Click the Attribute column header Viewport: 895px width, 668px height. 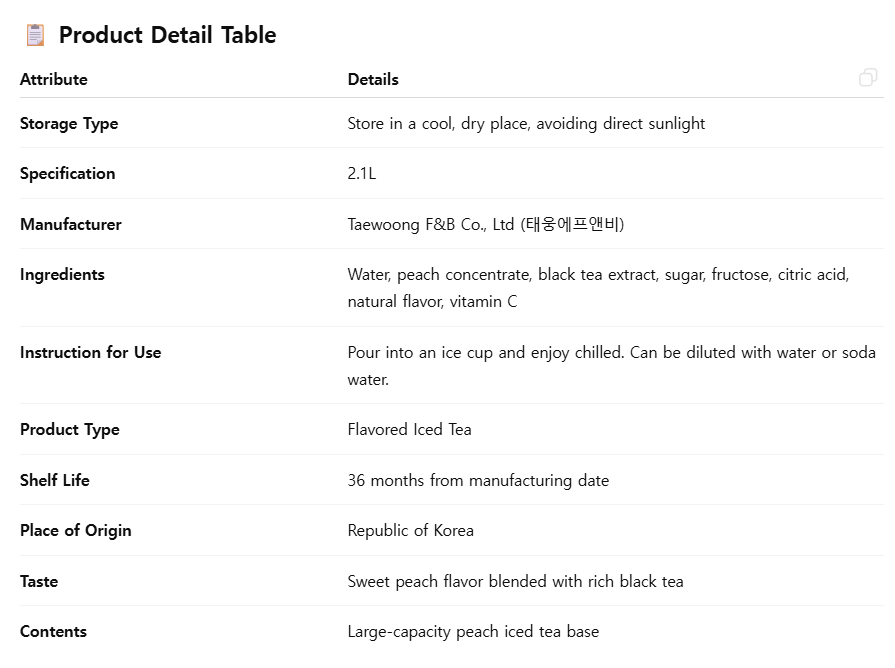coord(54,79)
